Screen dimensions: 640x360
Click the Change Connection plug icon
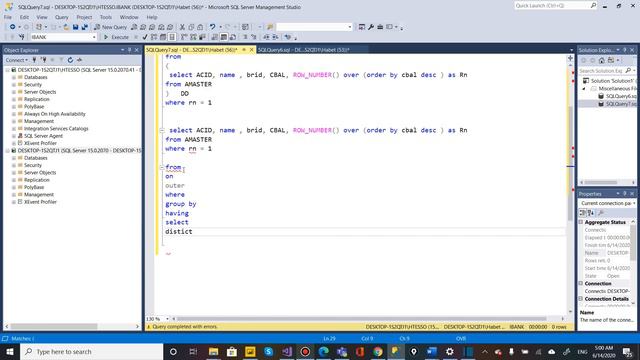click(x=22, y=37)
